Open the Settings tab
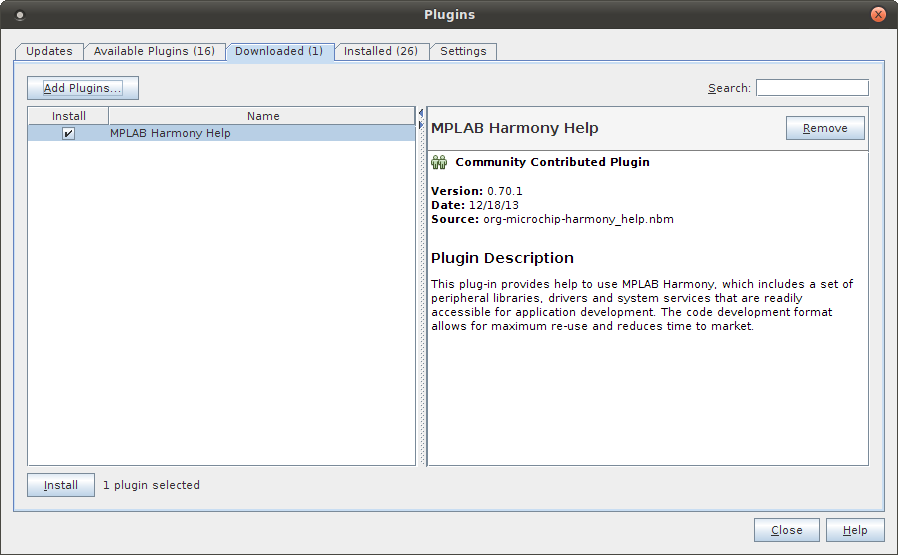Image resolution: width=898 pixels, height=555 pixels. click(x=463, y=51)
